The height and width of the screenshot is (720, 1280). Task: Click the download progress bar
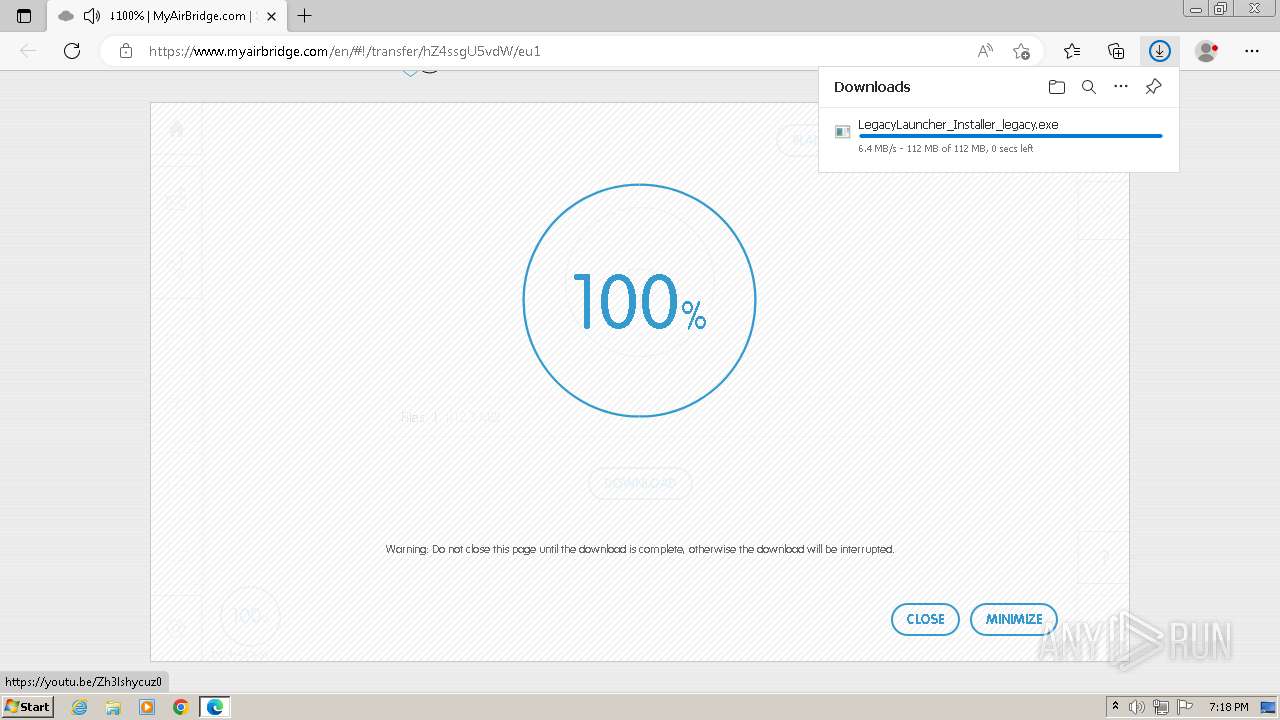click(1010, 136)
